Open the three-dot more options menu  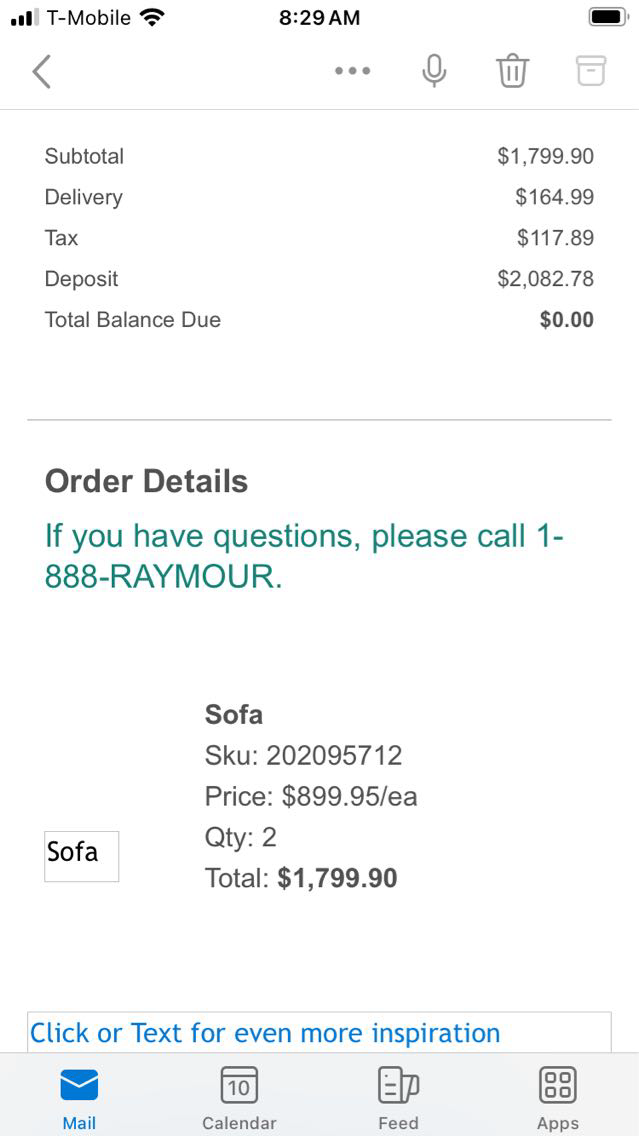click(x=353, y=71)
